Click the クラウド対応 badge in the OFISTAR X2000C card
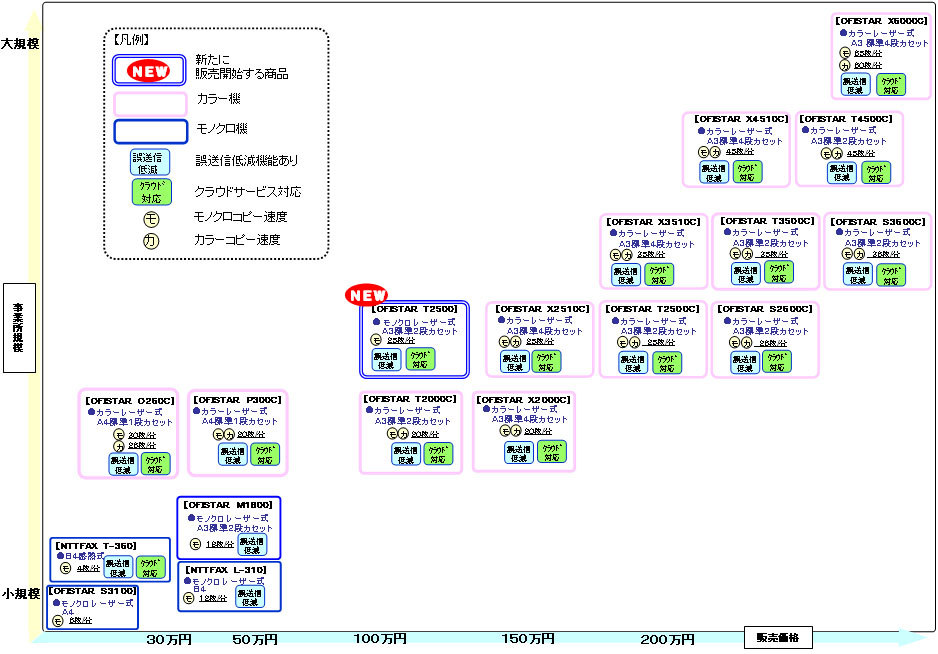 pos(552,452)
